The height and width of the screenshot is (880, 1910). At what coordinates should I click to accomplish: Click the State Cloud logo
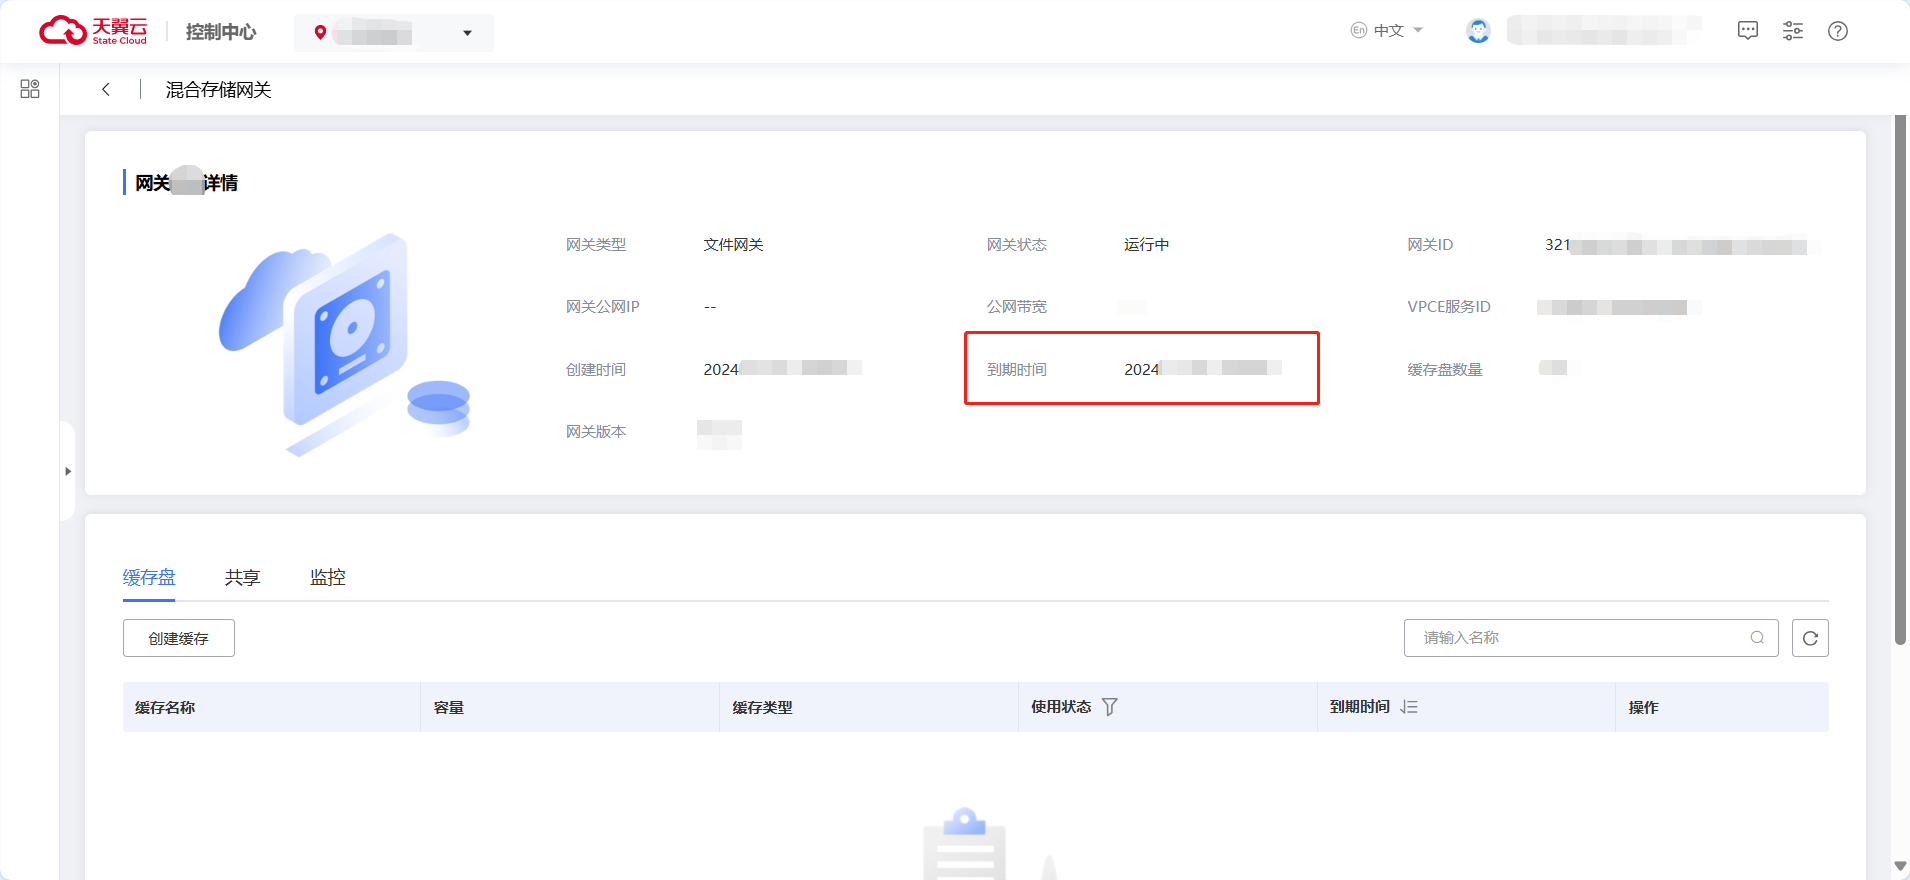[93, 31]
